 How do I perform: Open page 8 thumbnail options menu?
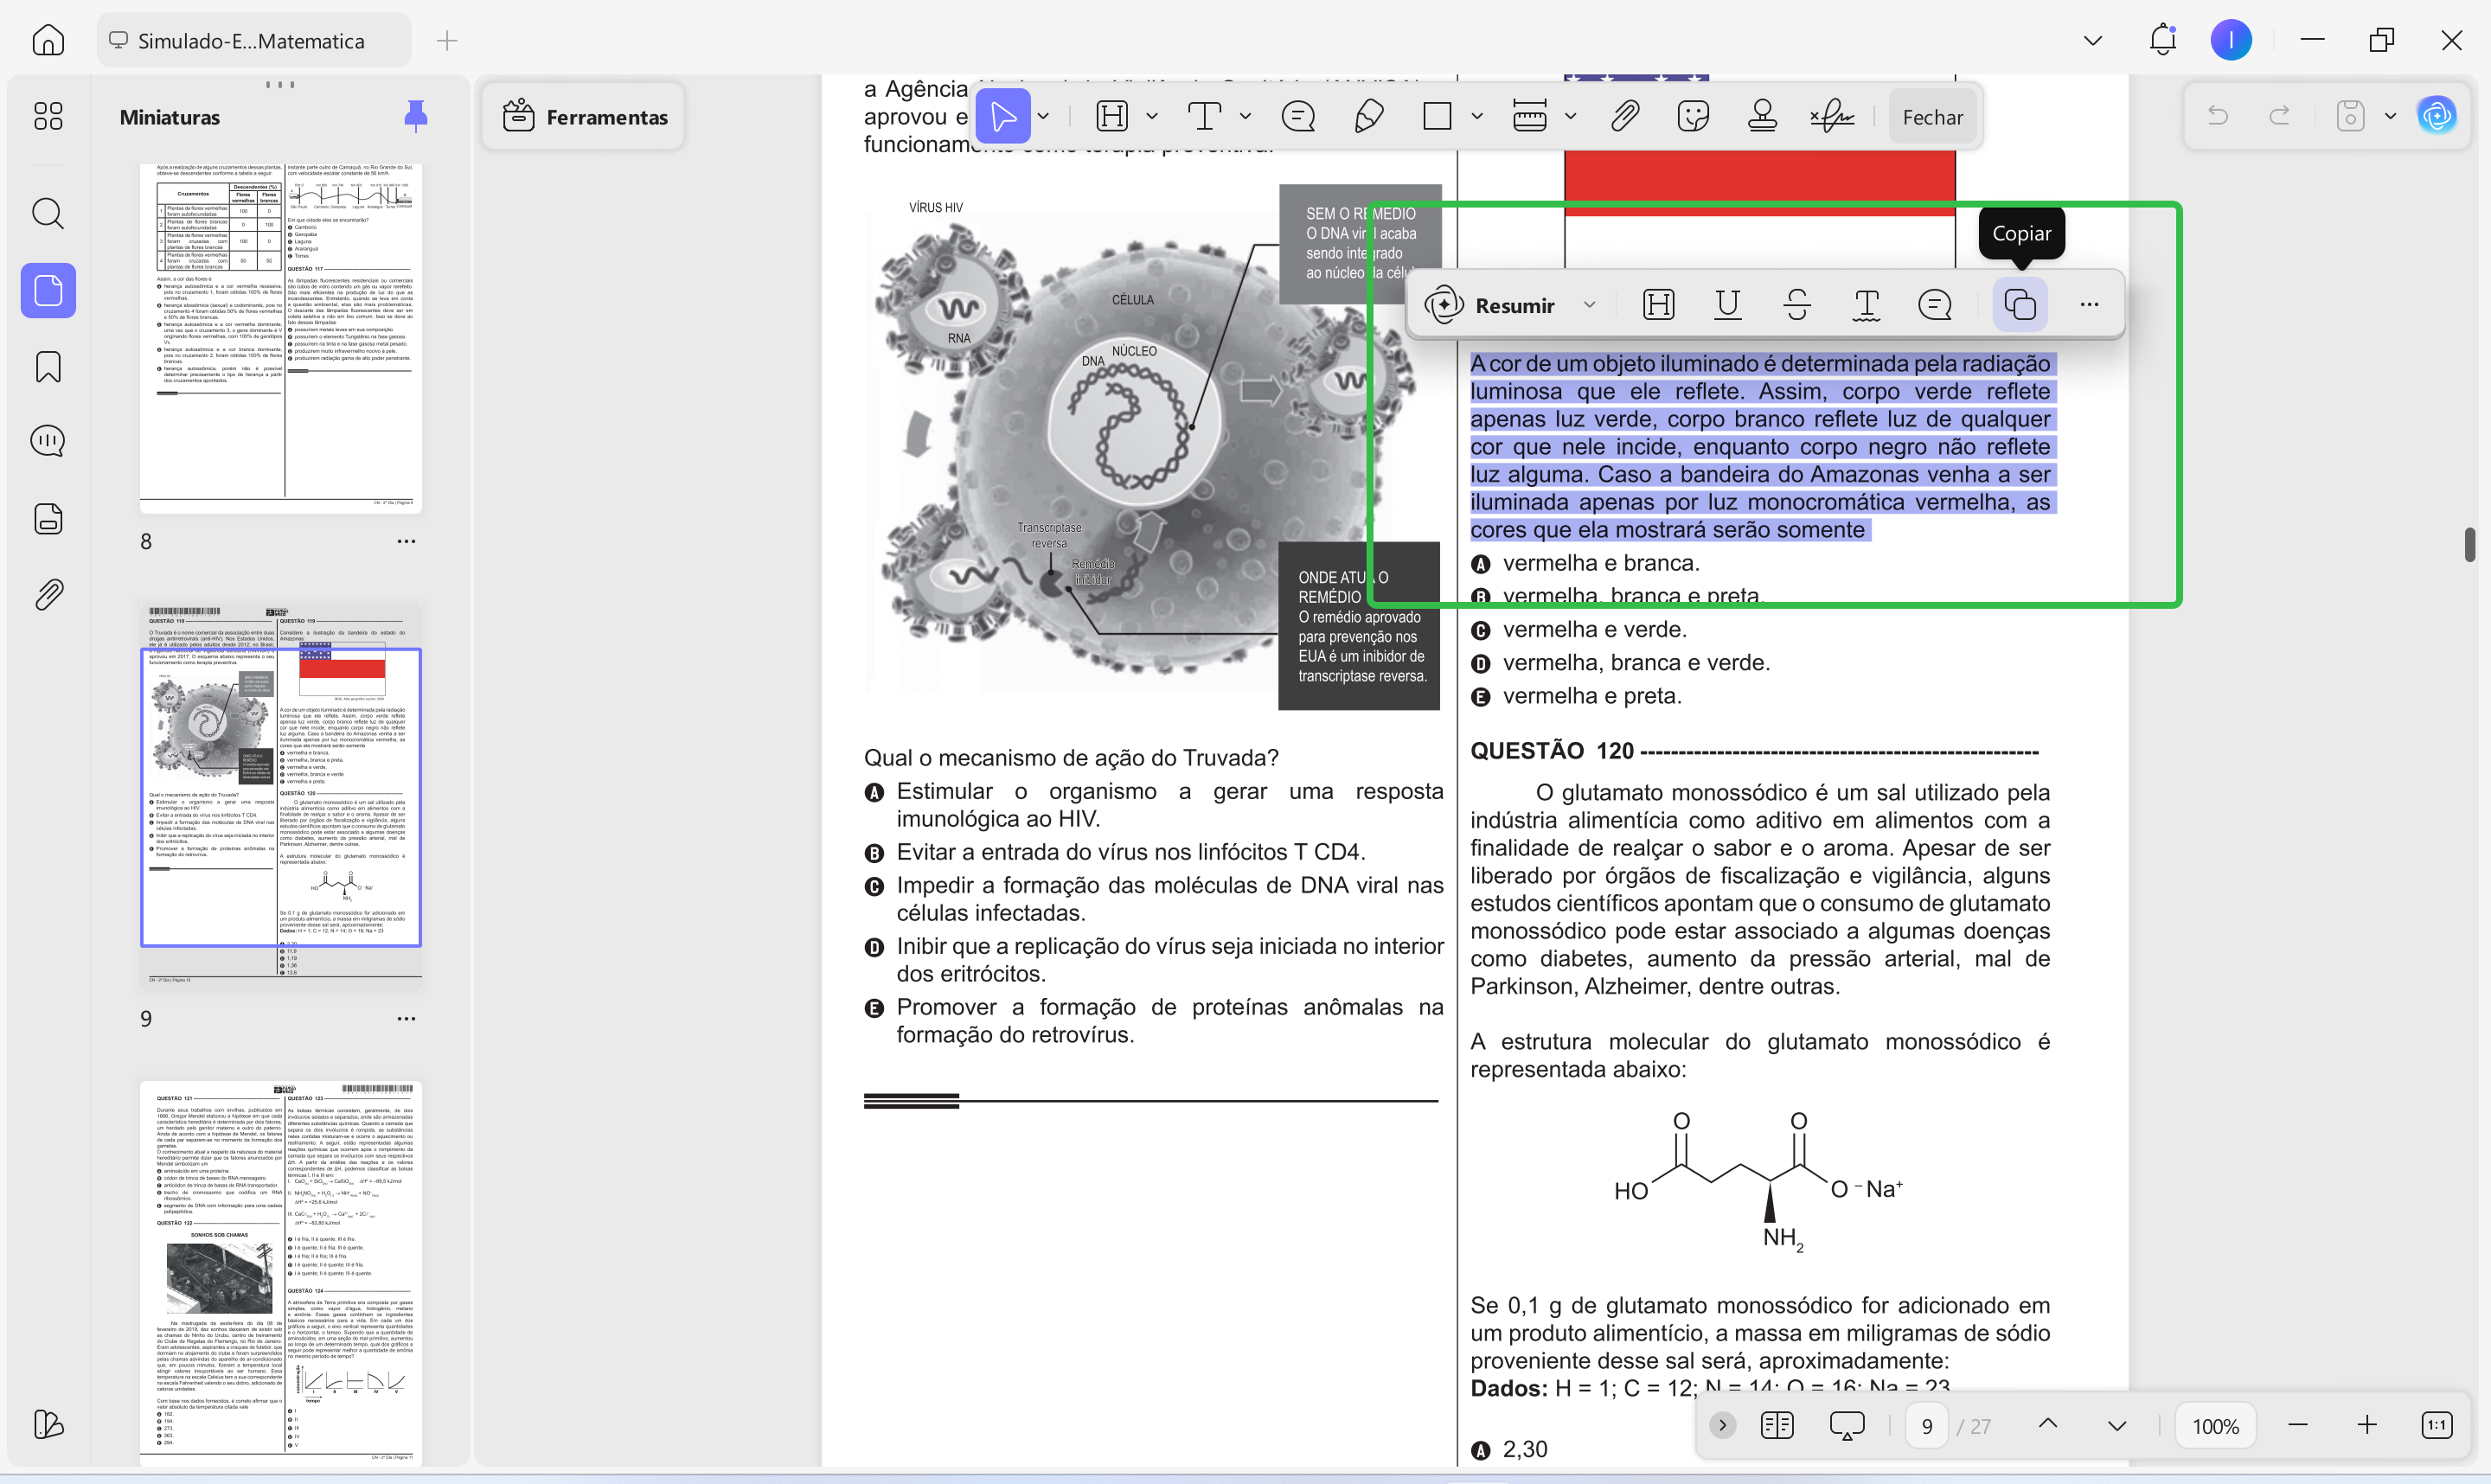[406, 541]
